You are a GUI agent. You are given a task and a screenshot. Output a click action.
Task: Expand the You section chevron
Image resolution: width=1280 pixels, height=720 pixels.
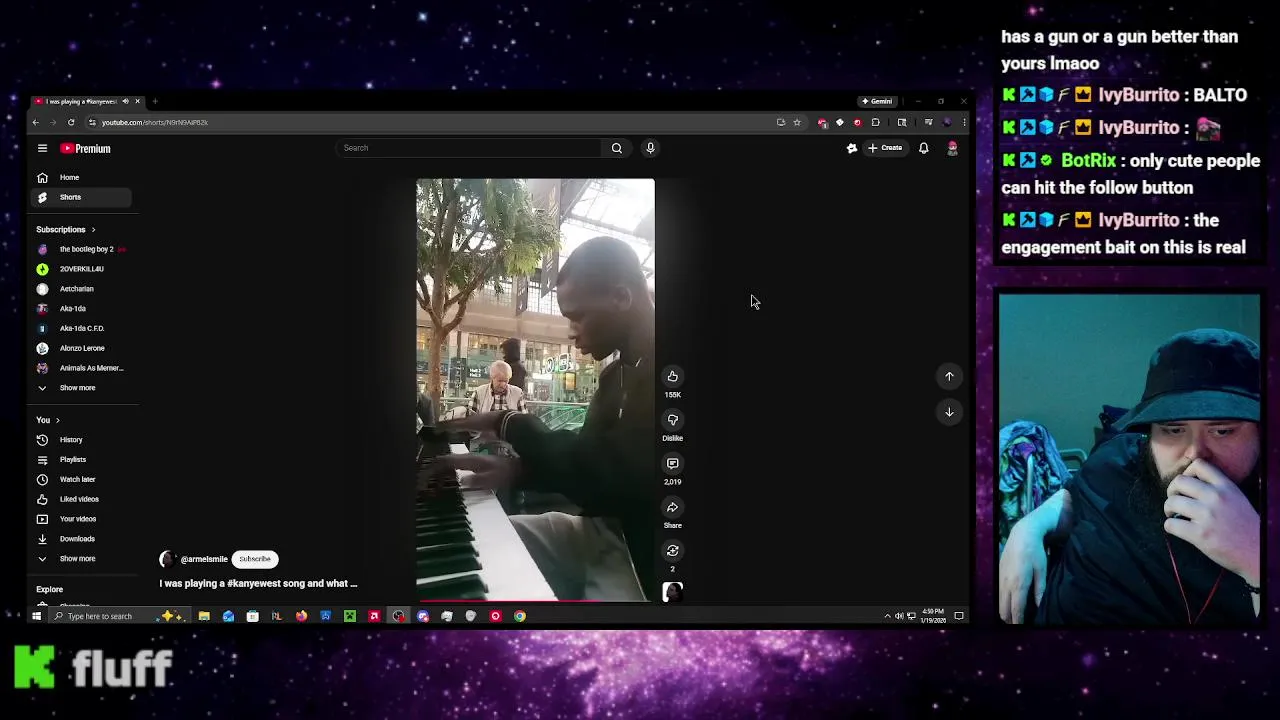58,420
